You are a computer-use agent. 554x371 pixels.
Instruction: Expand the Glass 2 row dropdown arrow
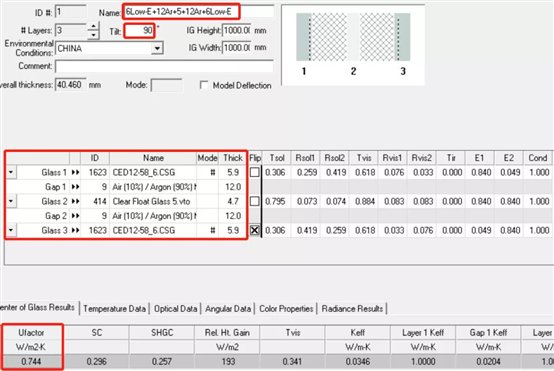[11, 201]
